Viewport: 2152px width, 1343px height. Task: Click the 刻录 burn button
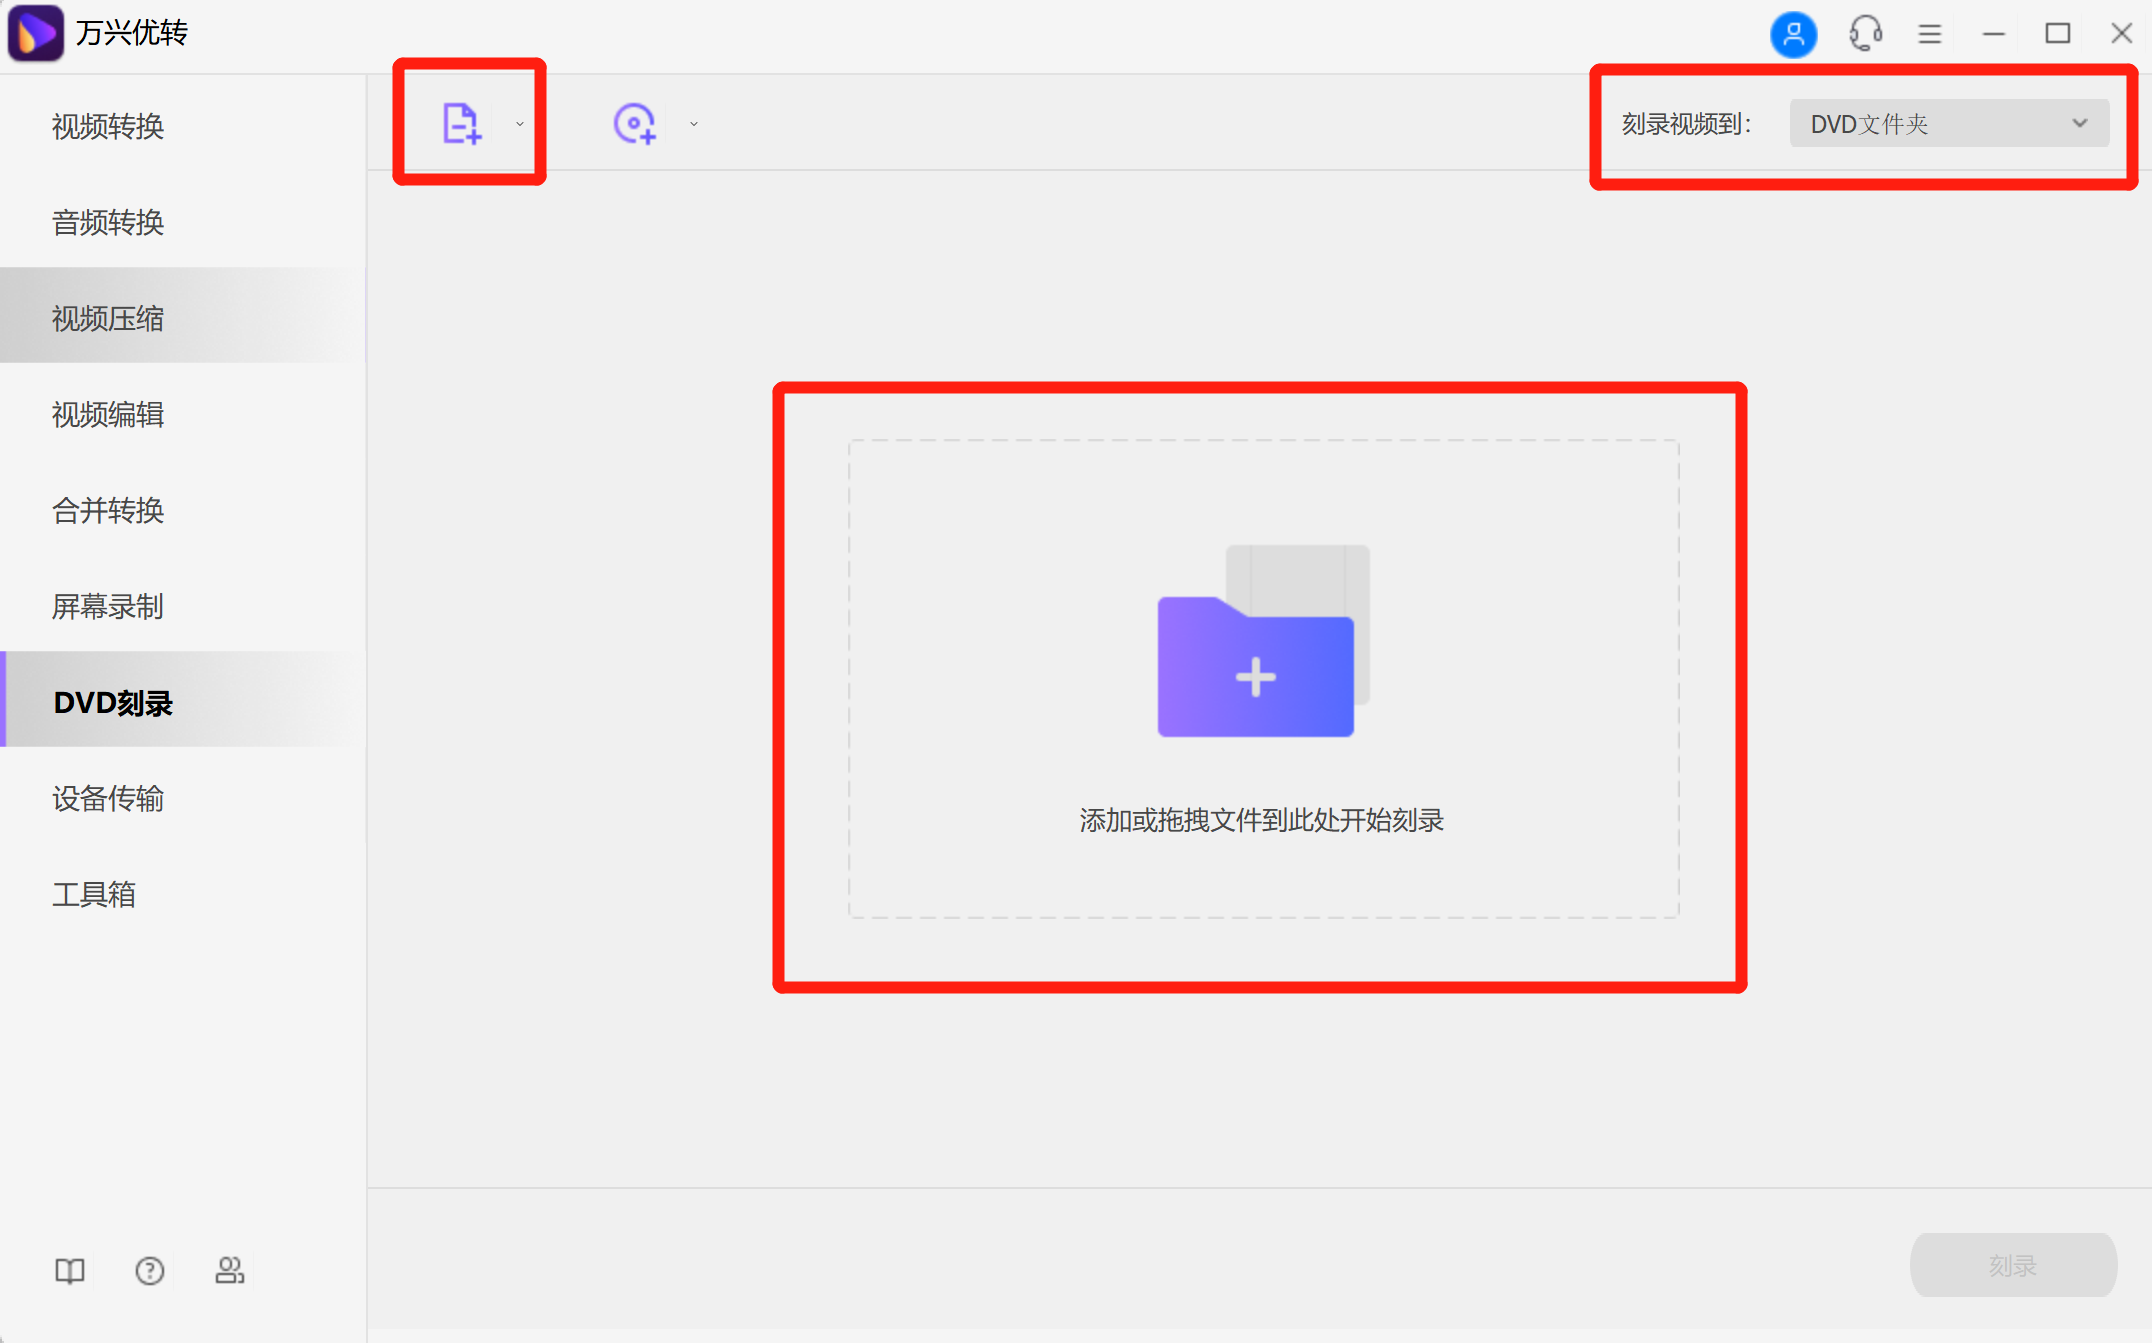[2013, 1265]
